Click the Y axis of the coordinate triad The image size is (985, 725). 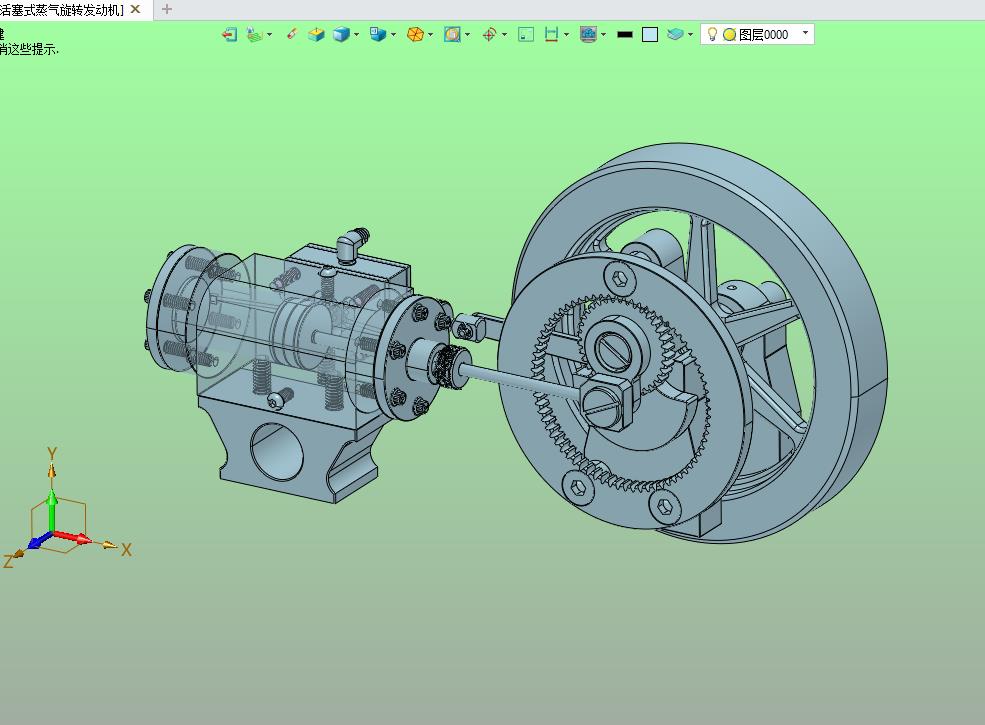[x=52, y=487]
